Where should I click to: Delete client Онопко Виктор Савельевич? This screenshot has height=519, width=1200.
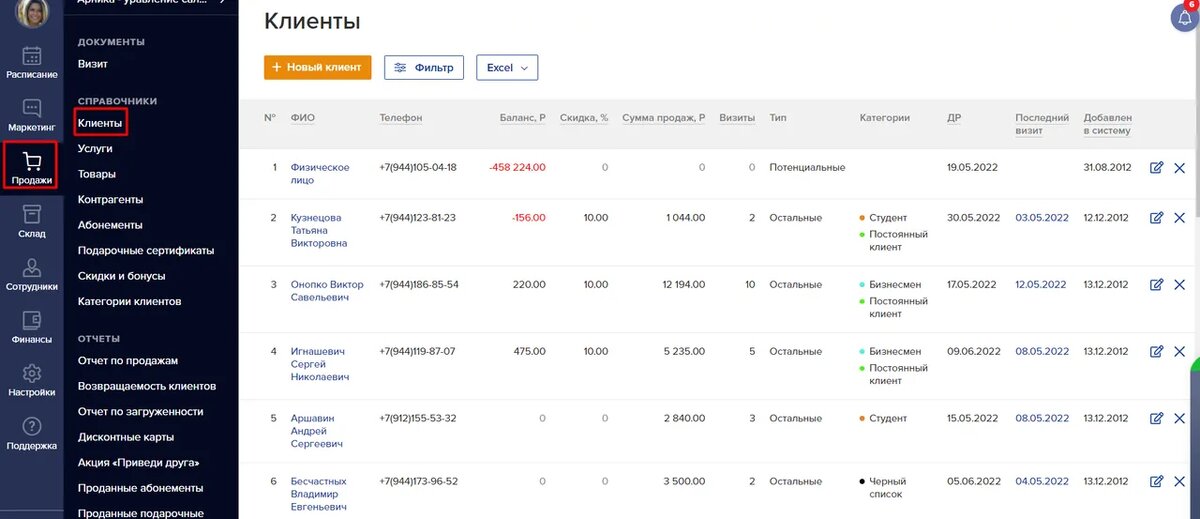coord(1179,285)
